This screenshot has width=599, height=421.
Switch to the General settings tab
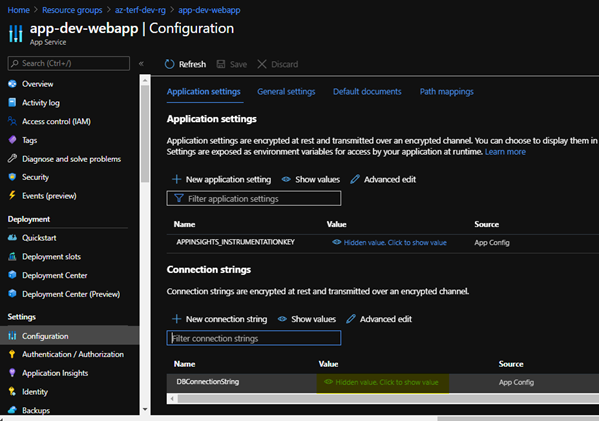[x=286, y=92]
